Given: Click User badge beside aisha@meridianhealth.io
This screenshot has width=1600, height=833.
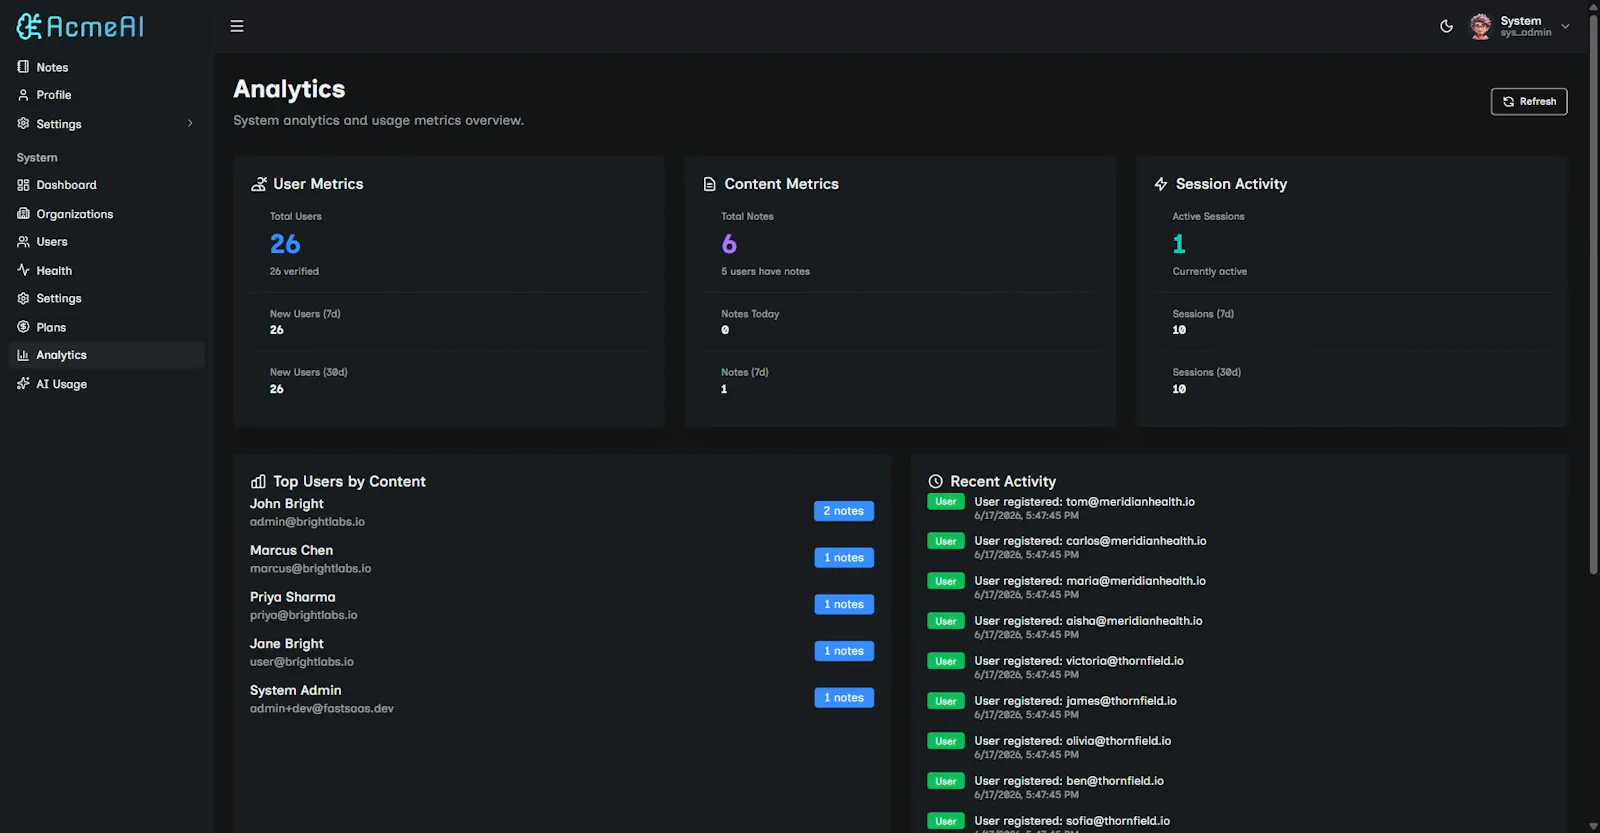Looking at the screenshot, I should (x=946, y=621).
